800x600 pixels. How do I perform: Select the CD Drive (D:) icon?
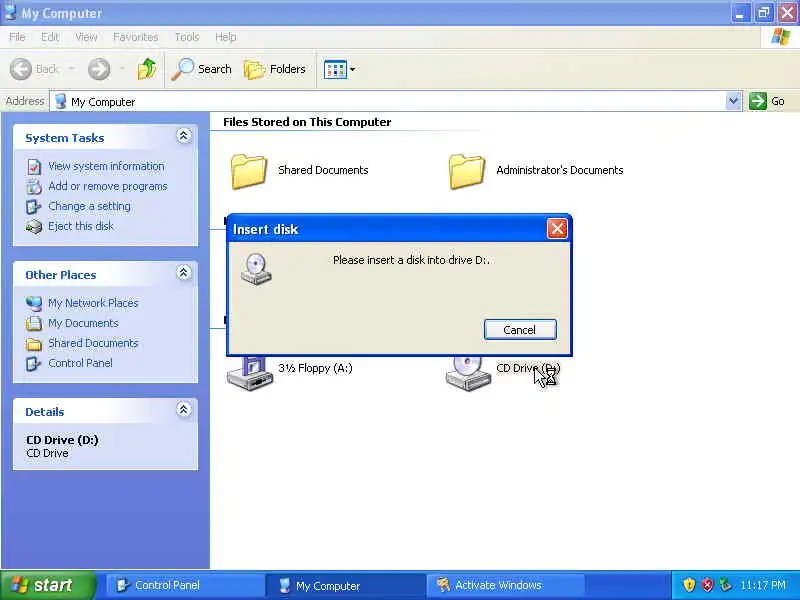pyautogui.click(x=467, y=374)
